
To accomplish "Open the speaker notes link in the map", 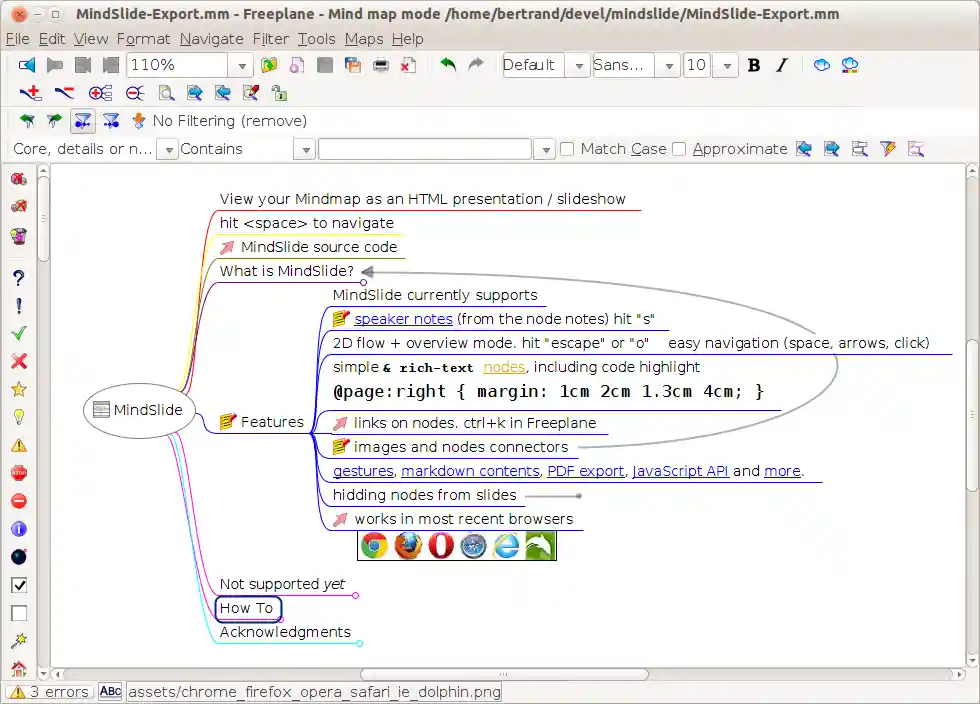I will coord(403,318).
